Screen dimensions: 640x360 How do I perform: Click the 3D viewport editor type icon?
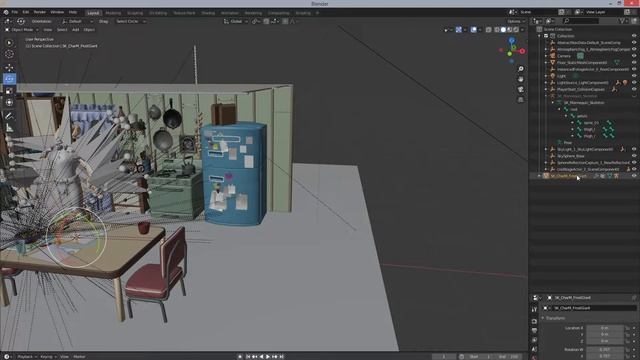click(x=8, y=21)
